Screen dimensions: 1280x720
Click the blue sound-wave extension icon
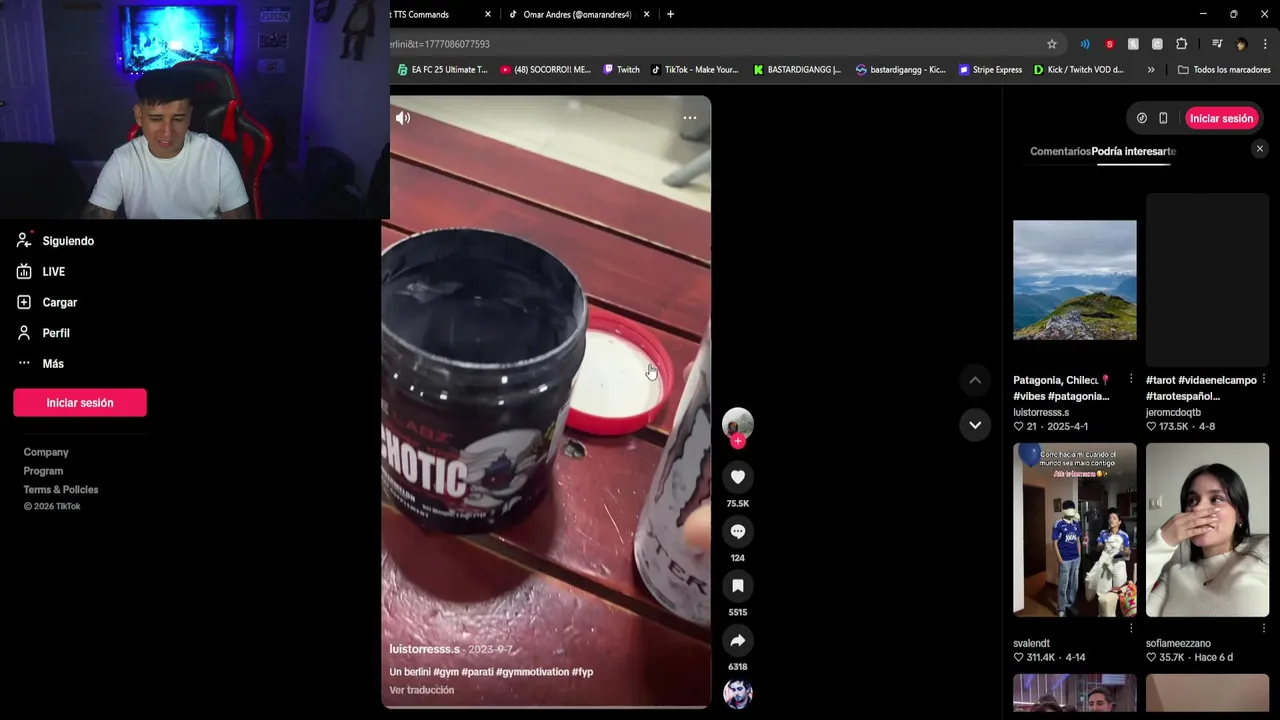1085,44
